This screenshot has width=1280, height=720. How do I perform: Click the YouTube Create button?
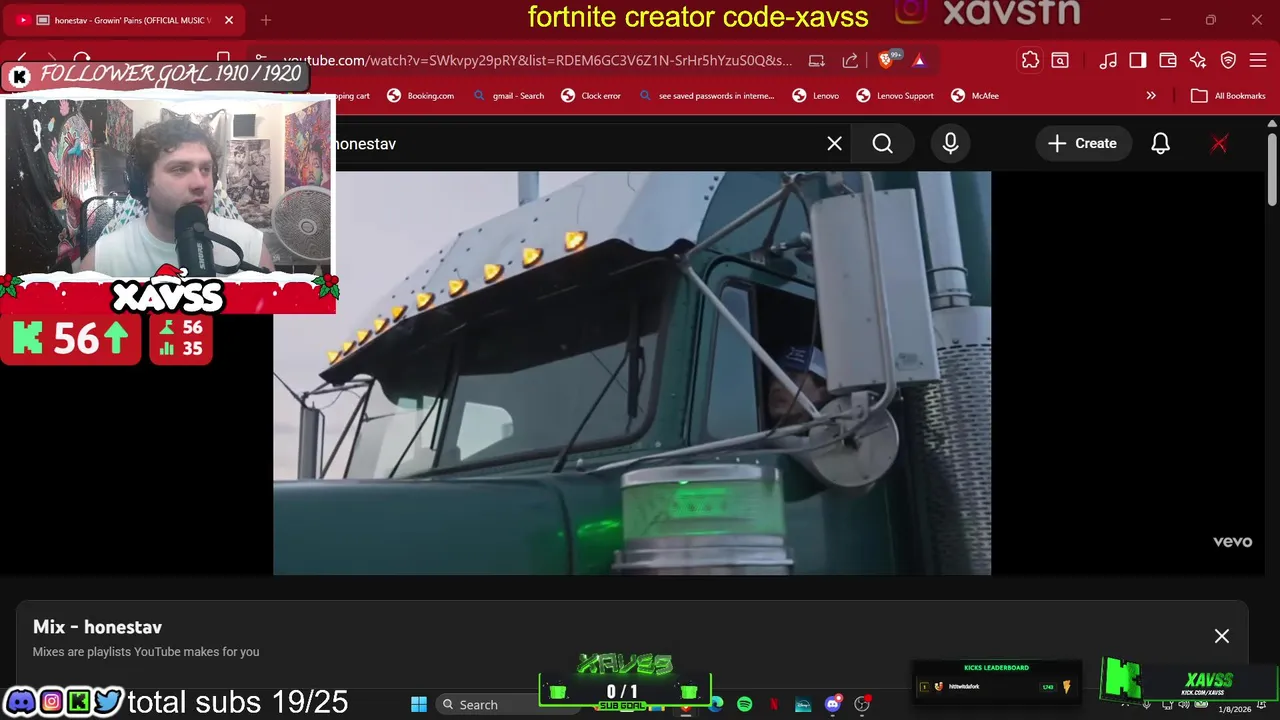click(1082, 144)
